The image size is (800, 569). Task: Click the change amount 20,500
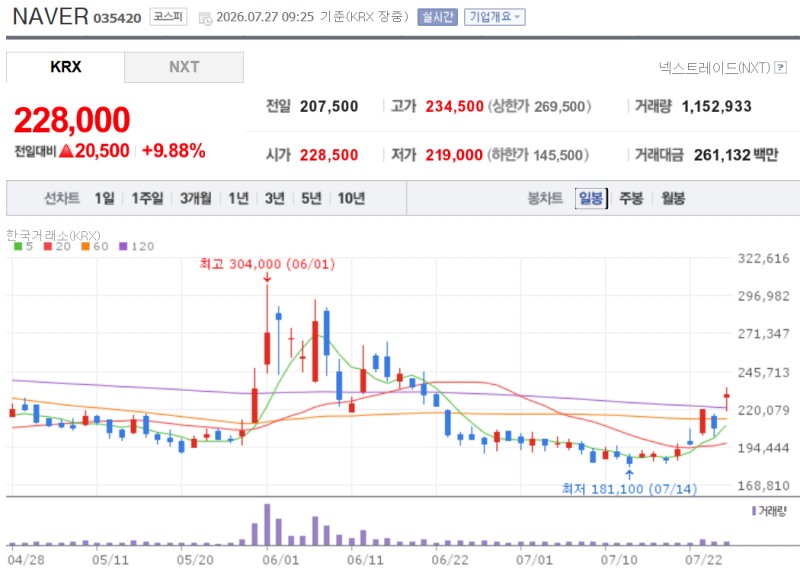click(102, 151)
